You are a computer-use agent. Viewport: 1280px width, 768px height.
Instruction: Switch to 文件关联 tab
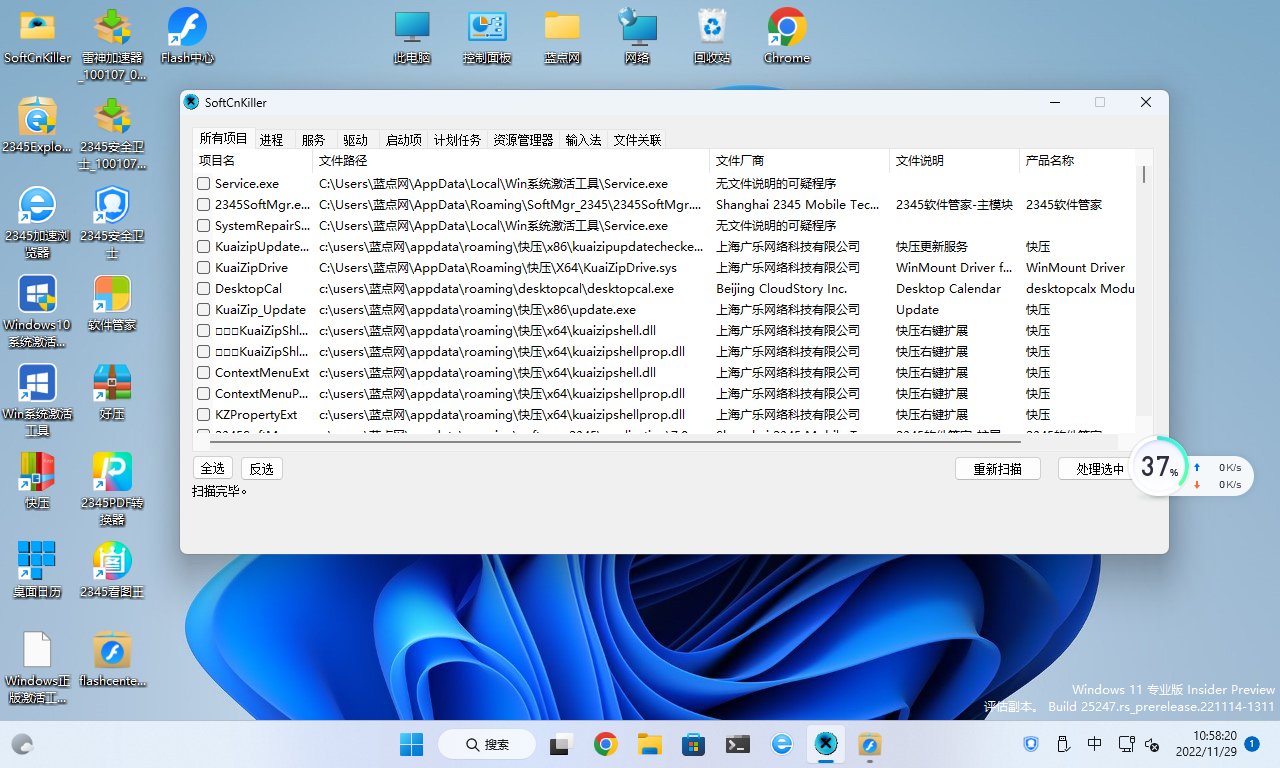[x=637, y=140]
